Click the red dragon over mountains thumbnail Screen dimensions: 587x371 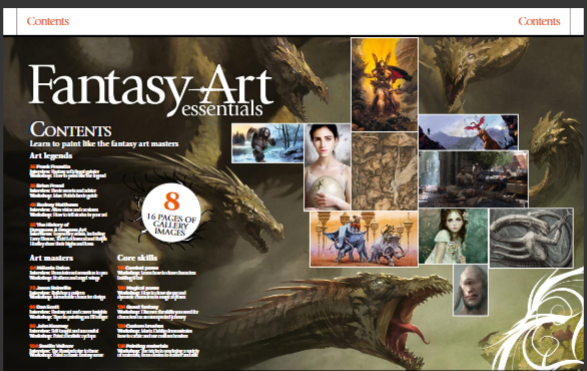(x=468, y=132)
